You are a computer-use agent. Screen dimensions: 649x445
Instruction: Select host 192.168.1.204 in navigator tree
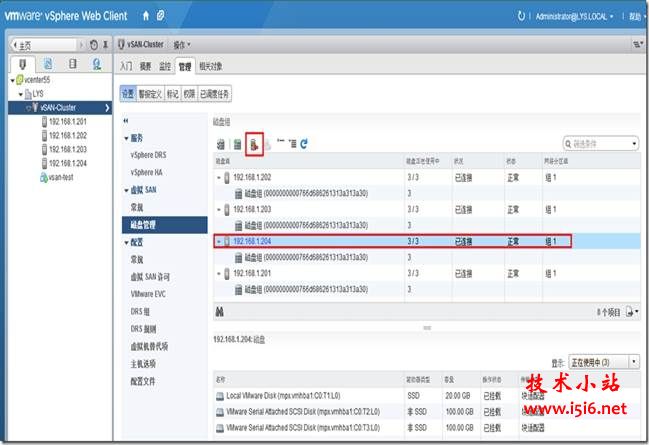click(64, 164)
